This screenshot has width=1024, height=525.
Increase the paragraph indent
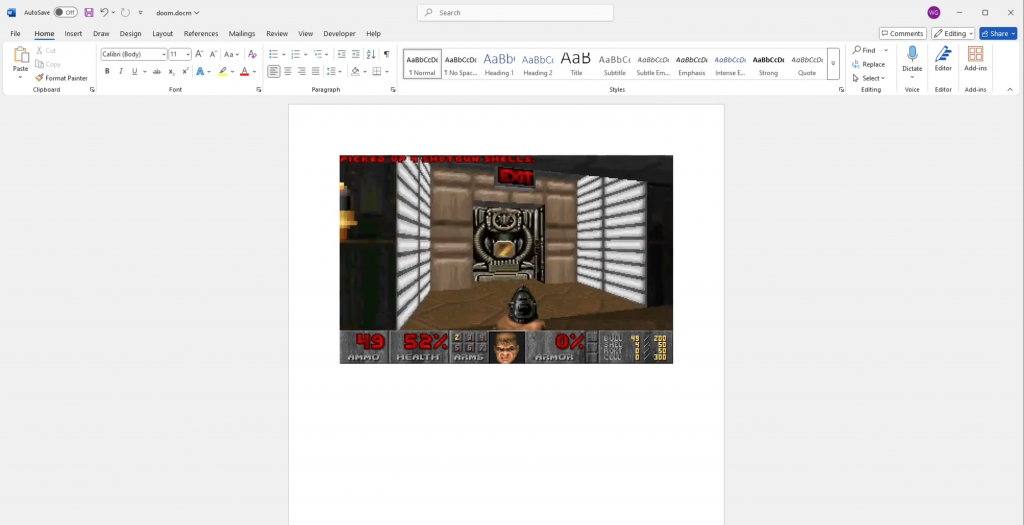pos(355,54)
